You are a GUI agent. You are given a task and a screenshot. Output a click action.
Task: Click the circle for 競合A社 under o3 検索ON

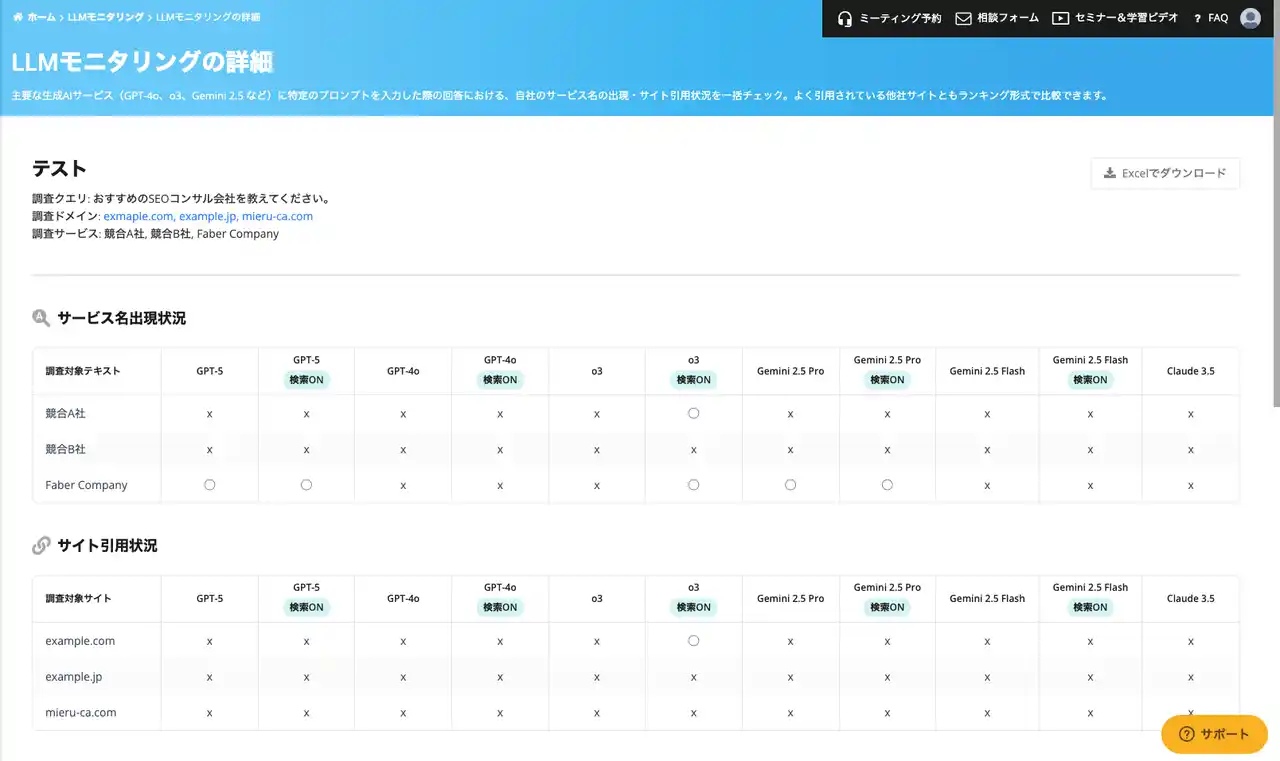click(x=693, y=413)
